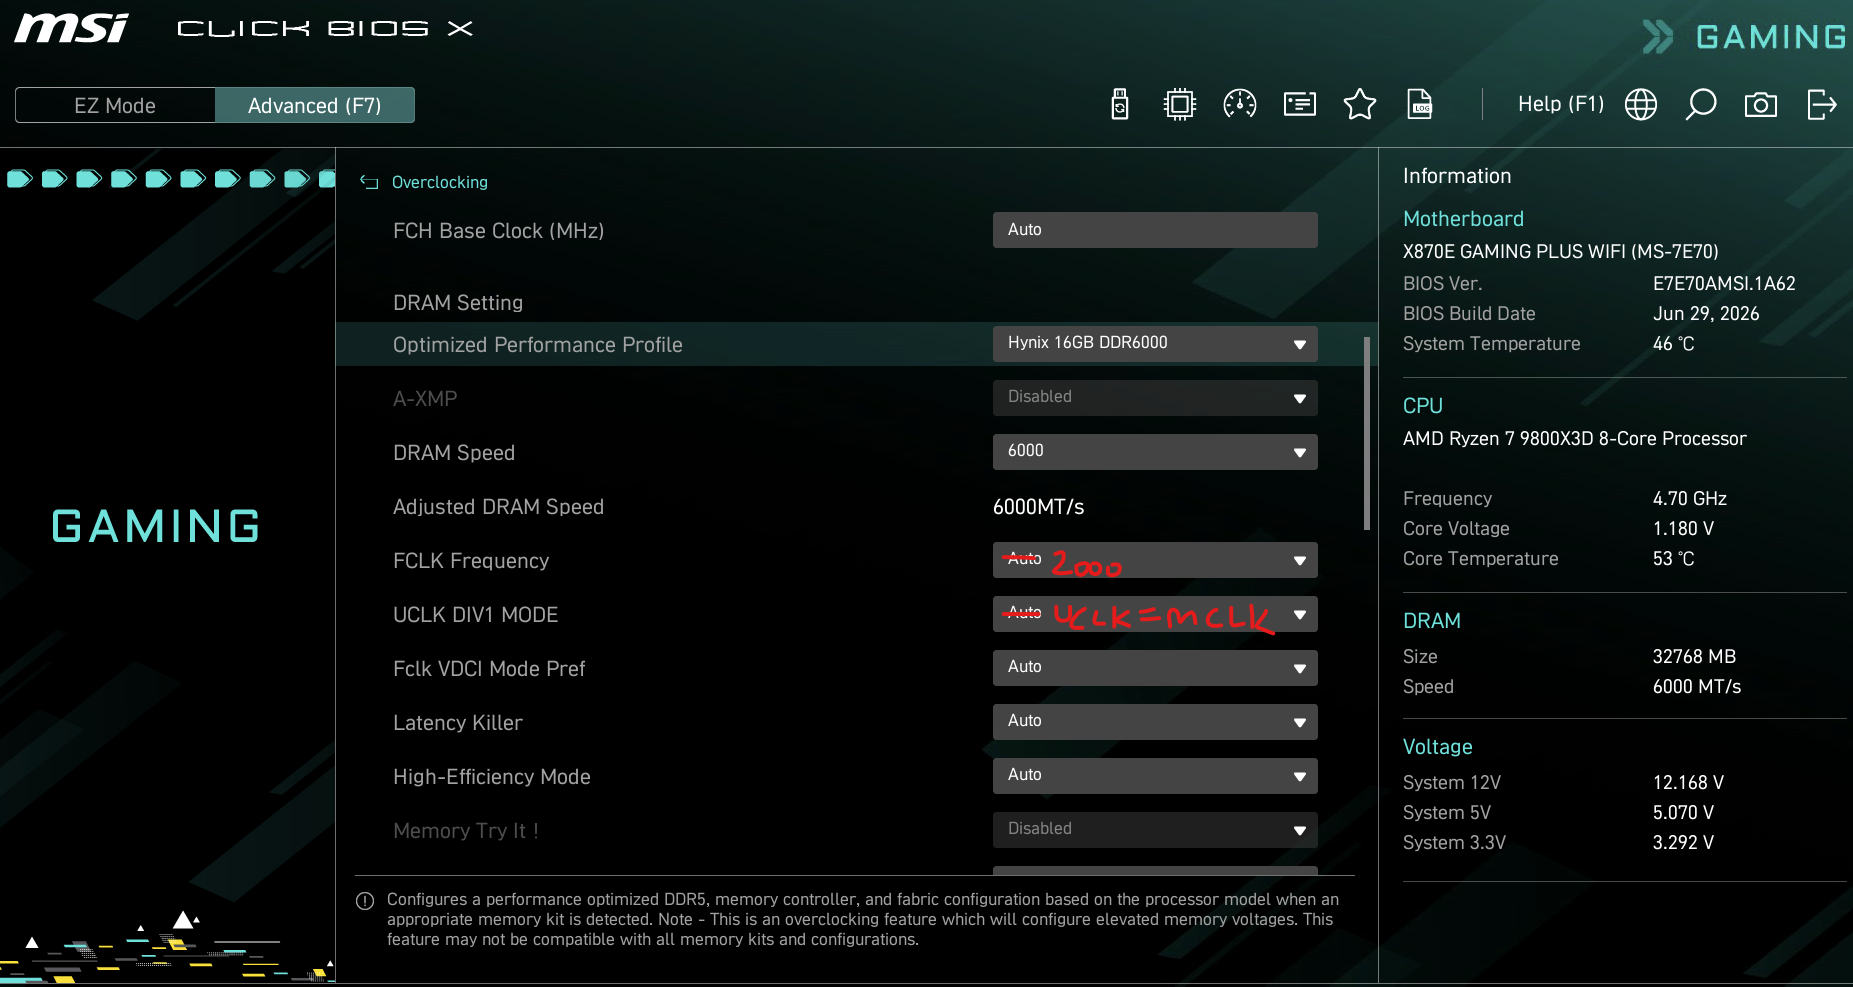Click the UCLK DIV1 MODE label

[x=476, y=615]
